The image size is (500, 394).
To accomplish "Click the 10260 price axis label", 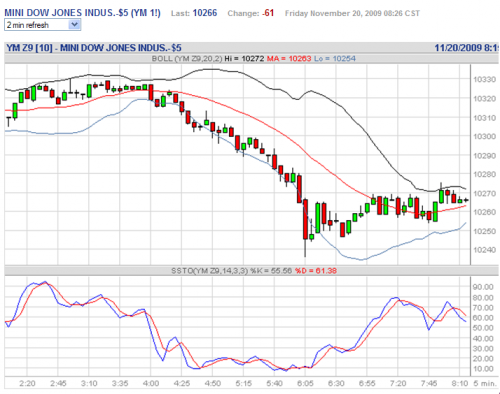I will 485,212.
